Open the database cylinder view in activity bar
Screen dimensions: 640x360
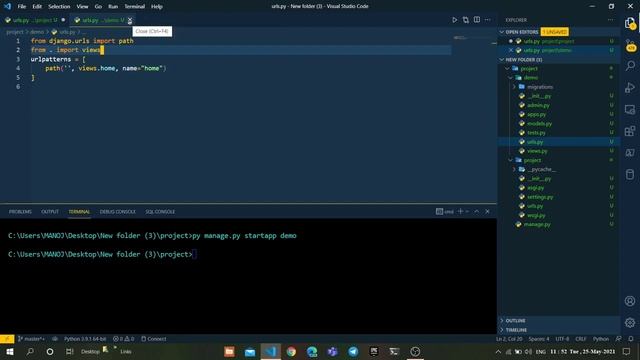[x=630, y=175]
